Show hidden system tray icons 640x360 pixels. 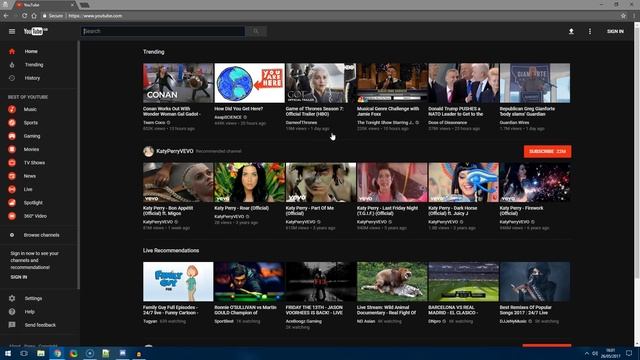pyautogui.click(x=587, y=353)
